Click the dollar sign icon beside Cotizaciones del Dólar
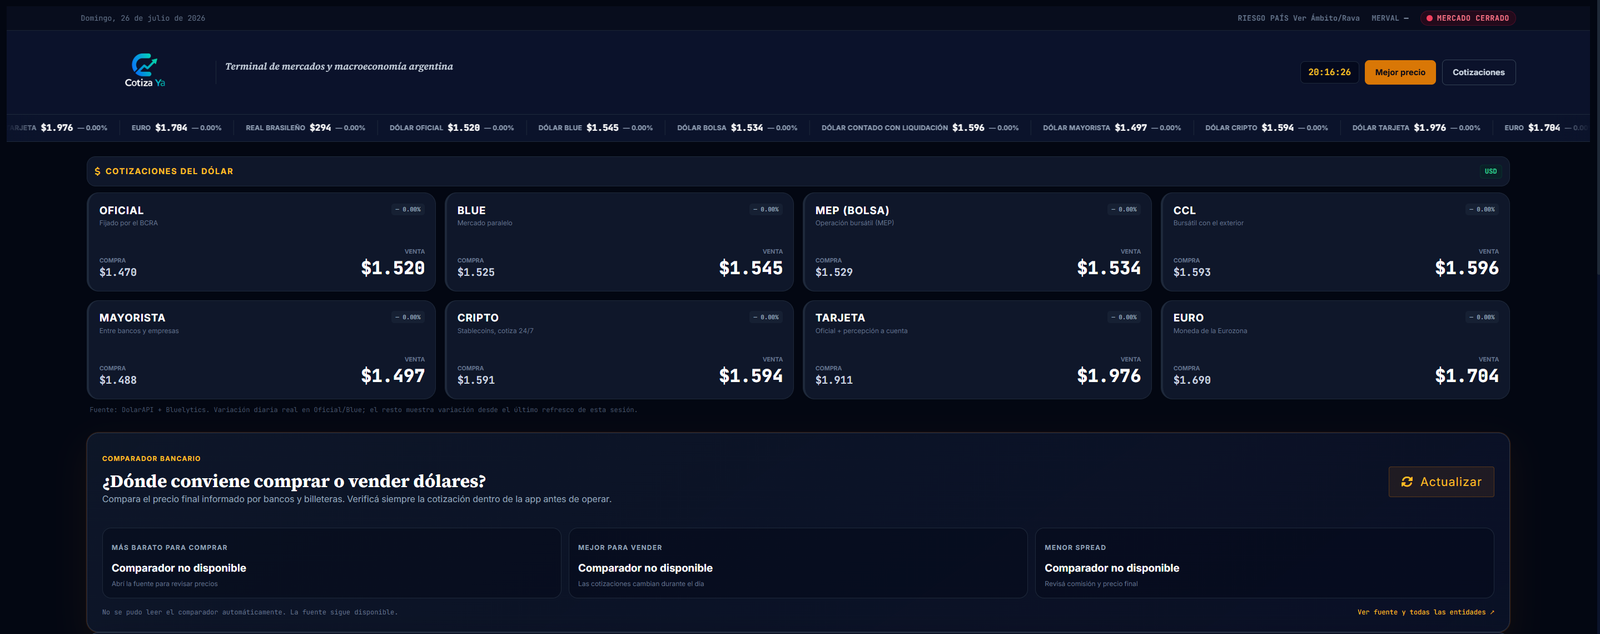Screen dimensions: 1600x634 coord(97,171)
